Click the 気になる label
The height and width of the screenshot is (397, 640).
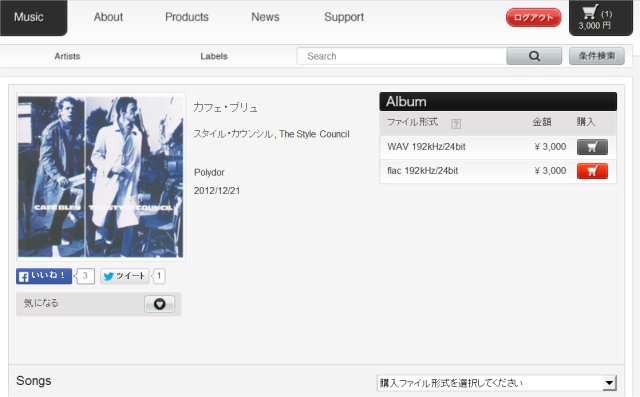click(41, 303)
